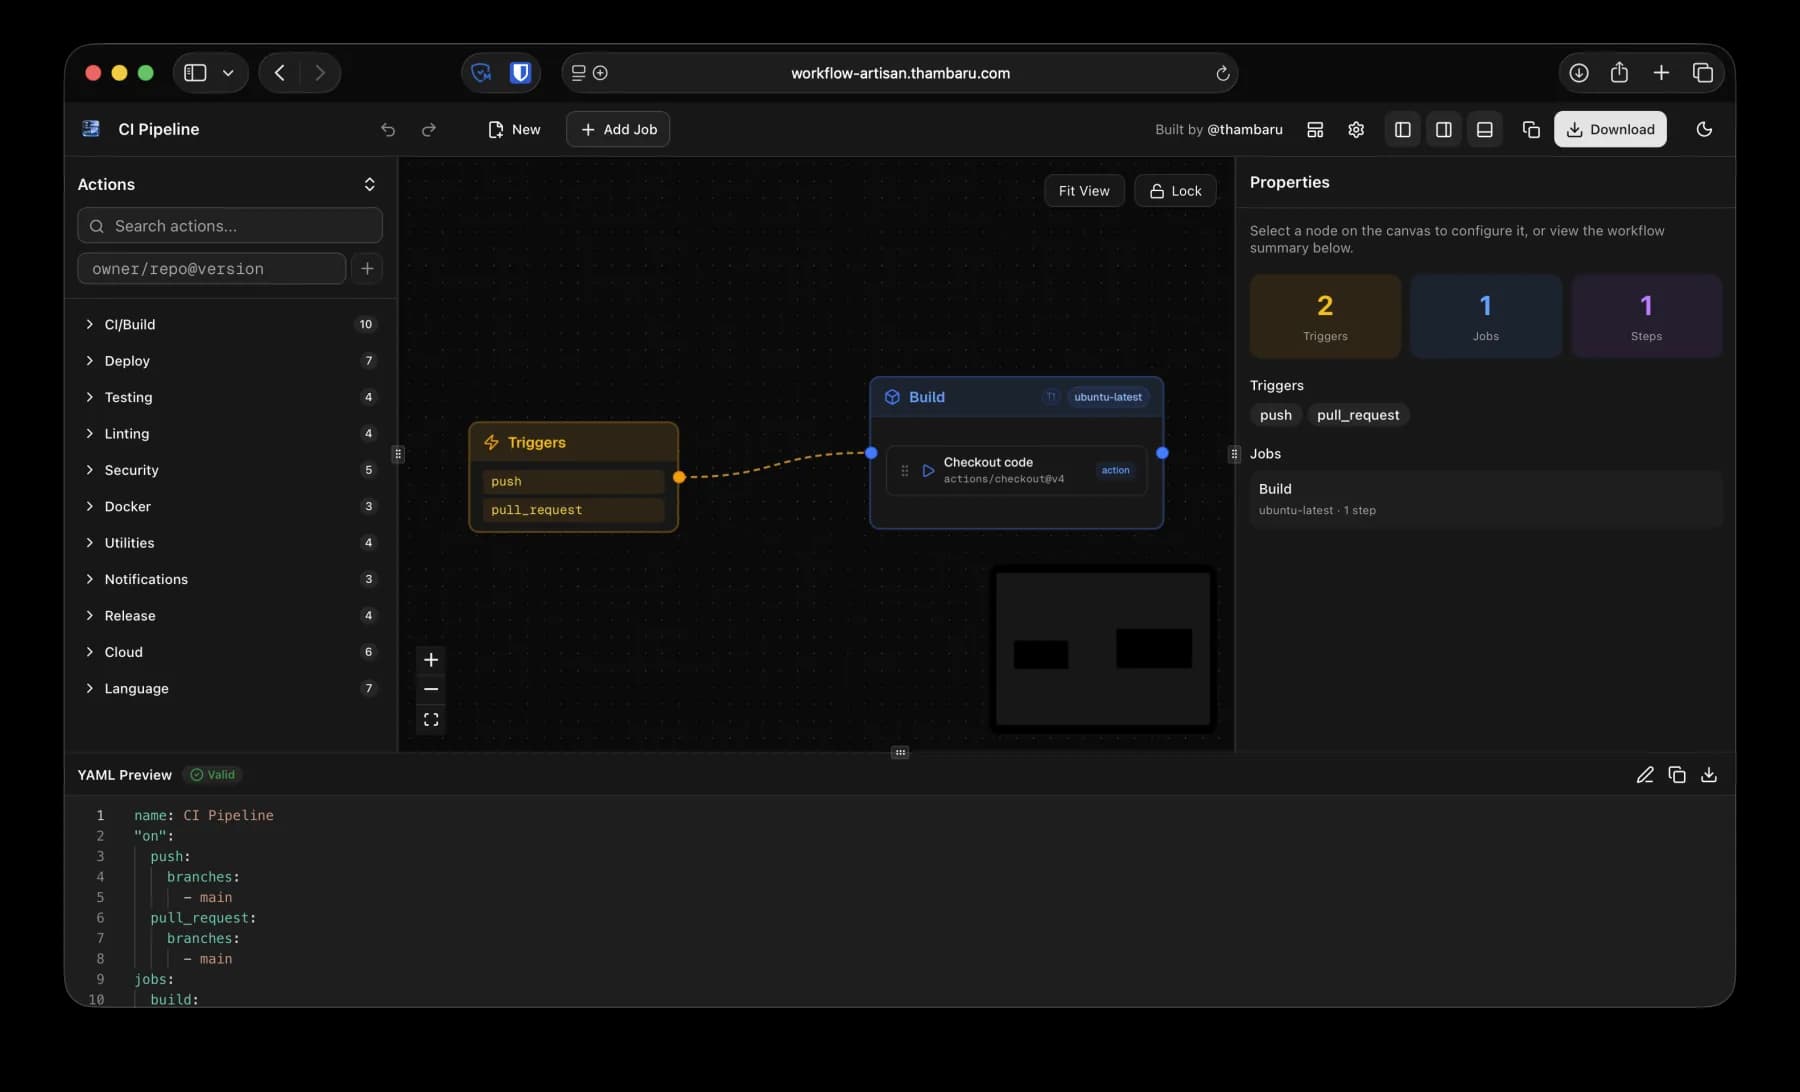Expand the Security actions category
This screenshot has width=1800, height=1092.
pyautogui.click(x=131, y=470)
